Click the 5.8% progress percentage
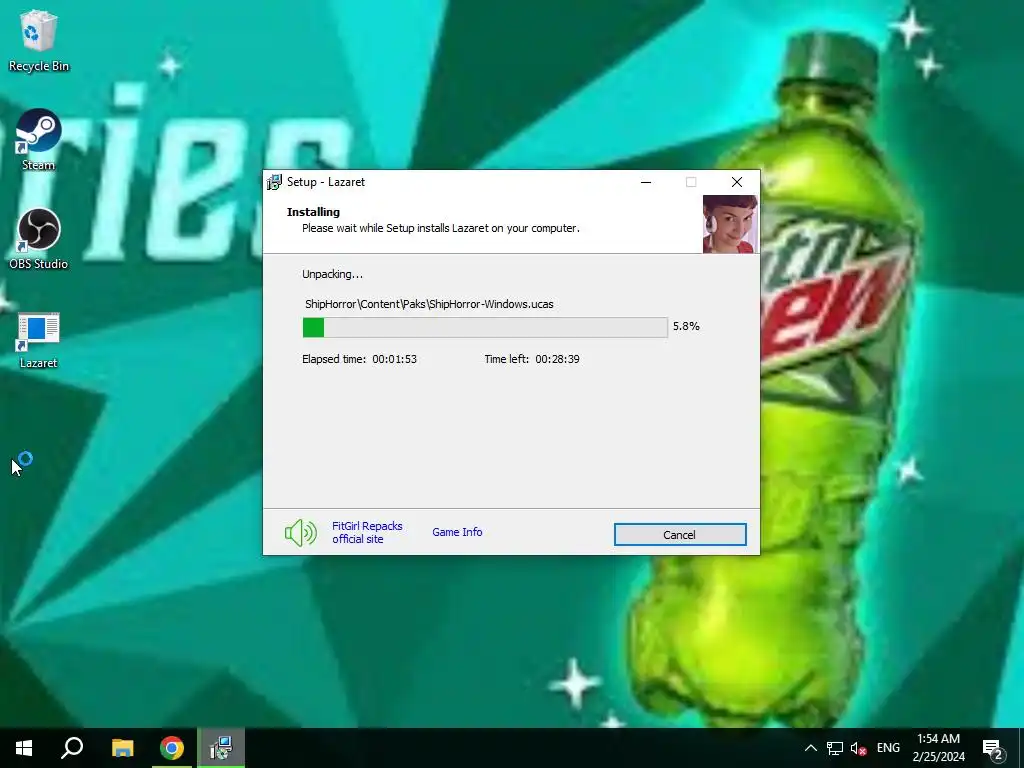1024x768 pixels. (x=686, y=326)
